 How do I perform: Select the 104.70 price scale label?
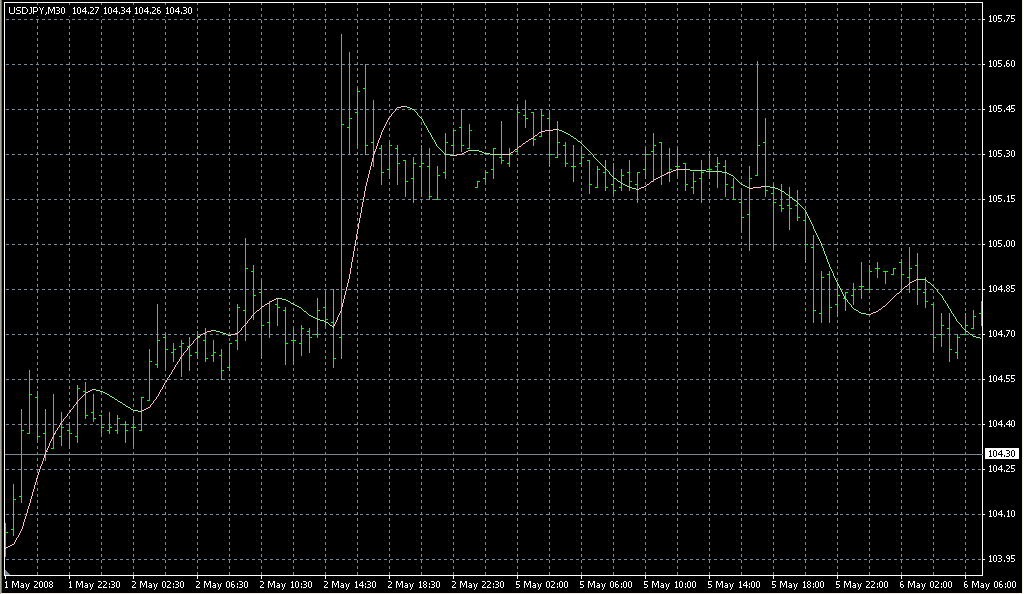[x=1002, y=334]
